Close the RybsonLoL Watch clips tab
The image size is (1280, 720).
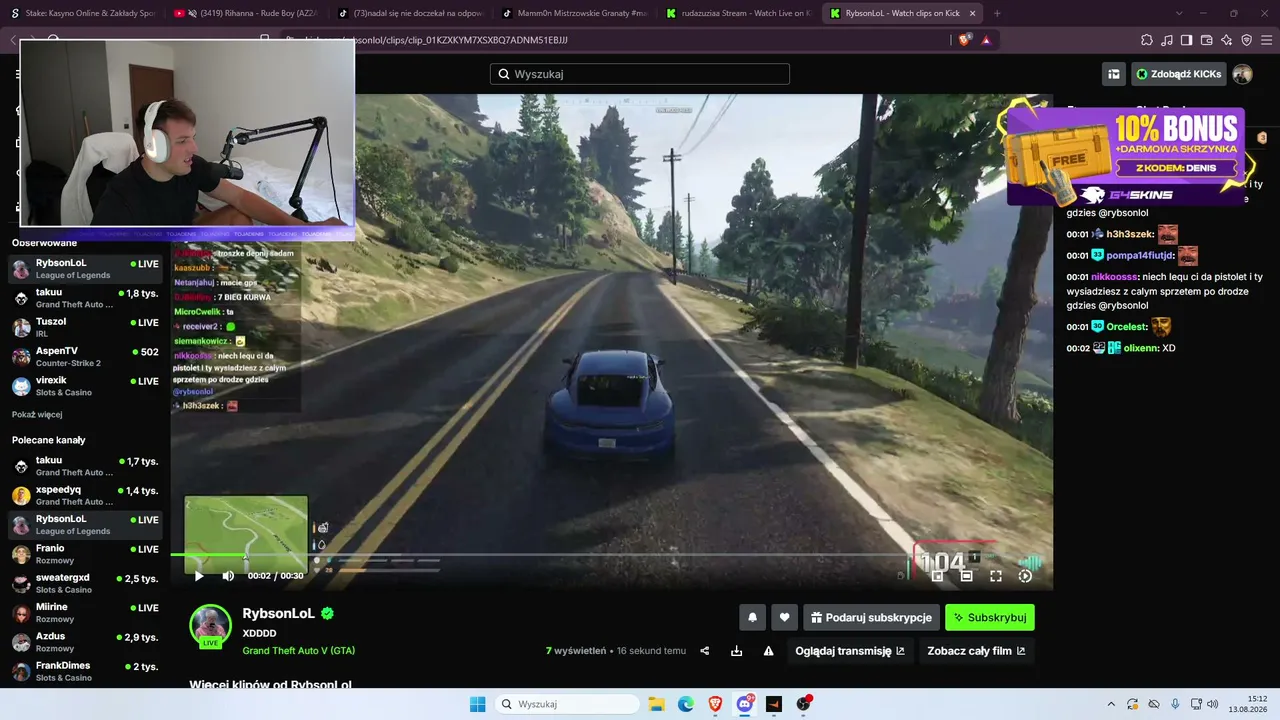[972, 13]
